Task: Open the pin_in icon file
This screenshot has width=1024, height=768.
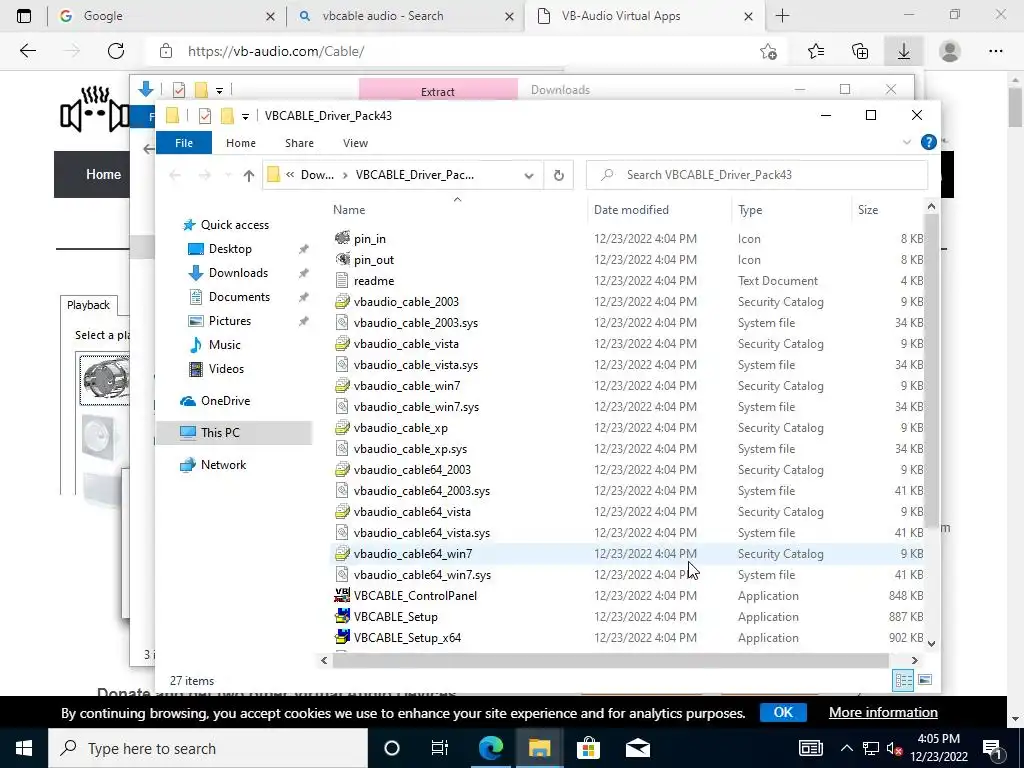Action: (x=370, y=239)
